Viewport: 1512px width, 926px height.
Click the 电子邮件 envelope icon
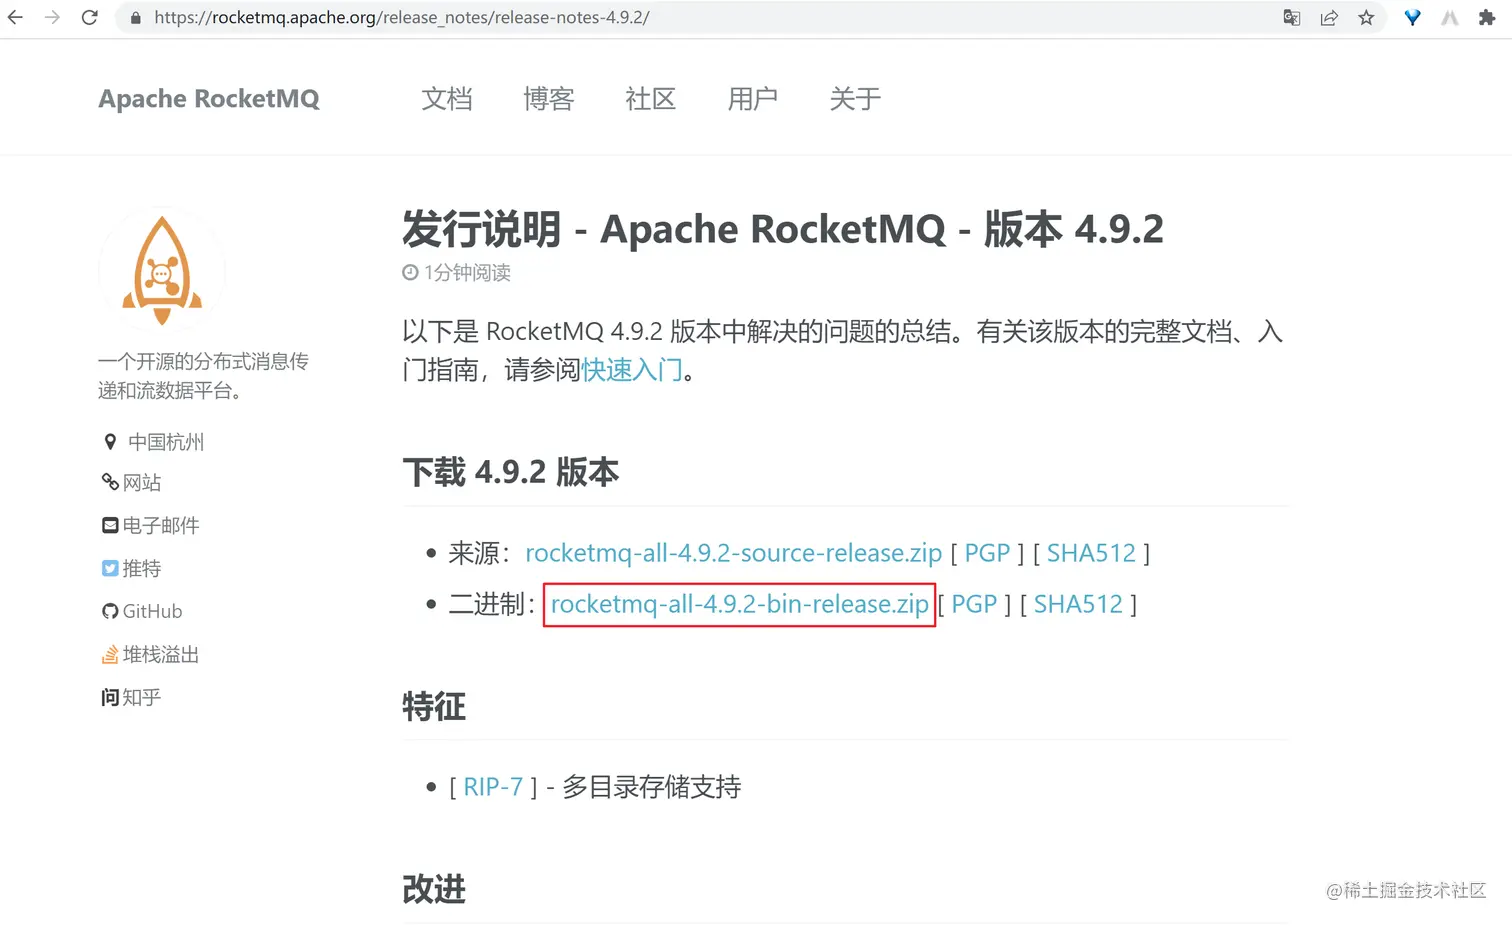110,525
